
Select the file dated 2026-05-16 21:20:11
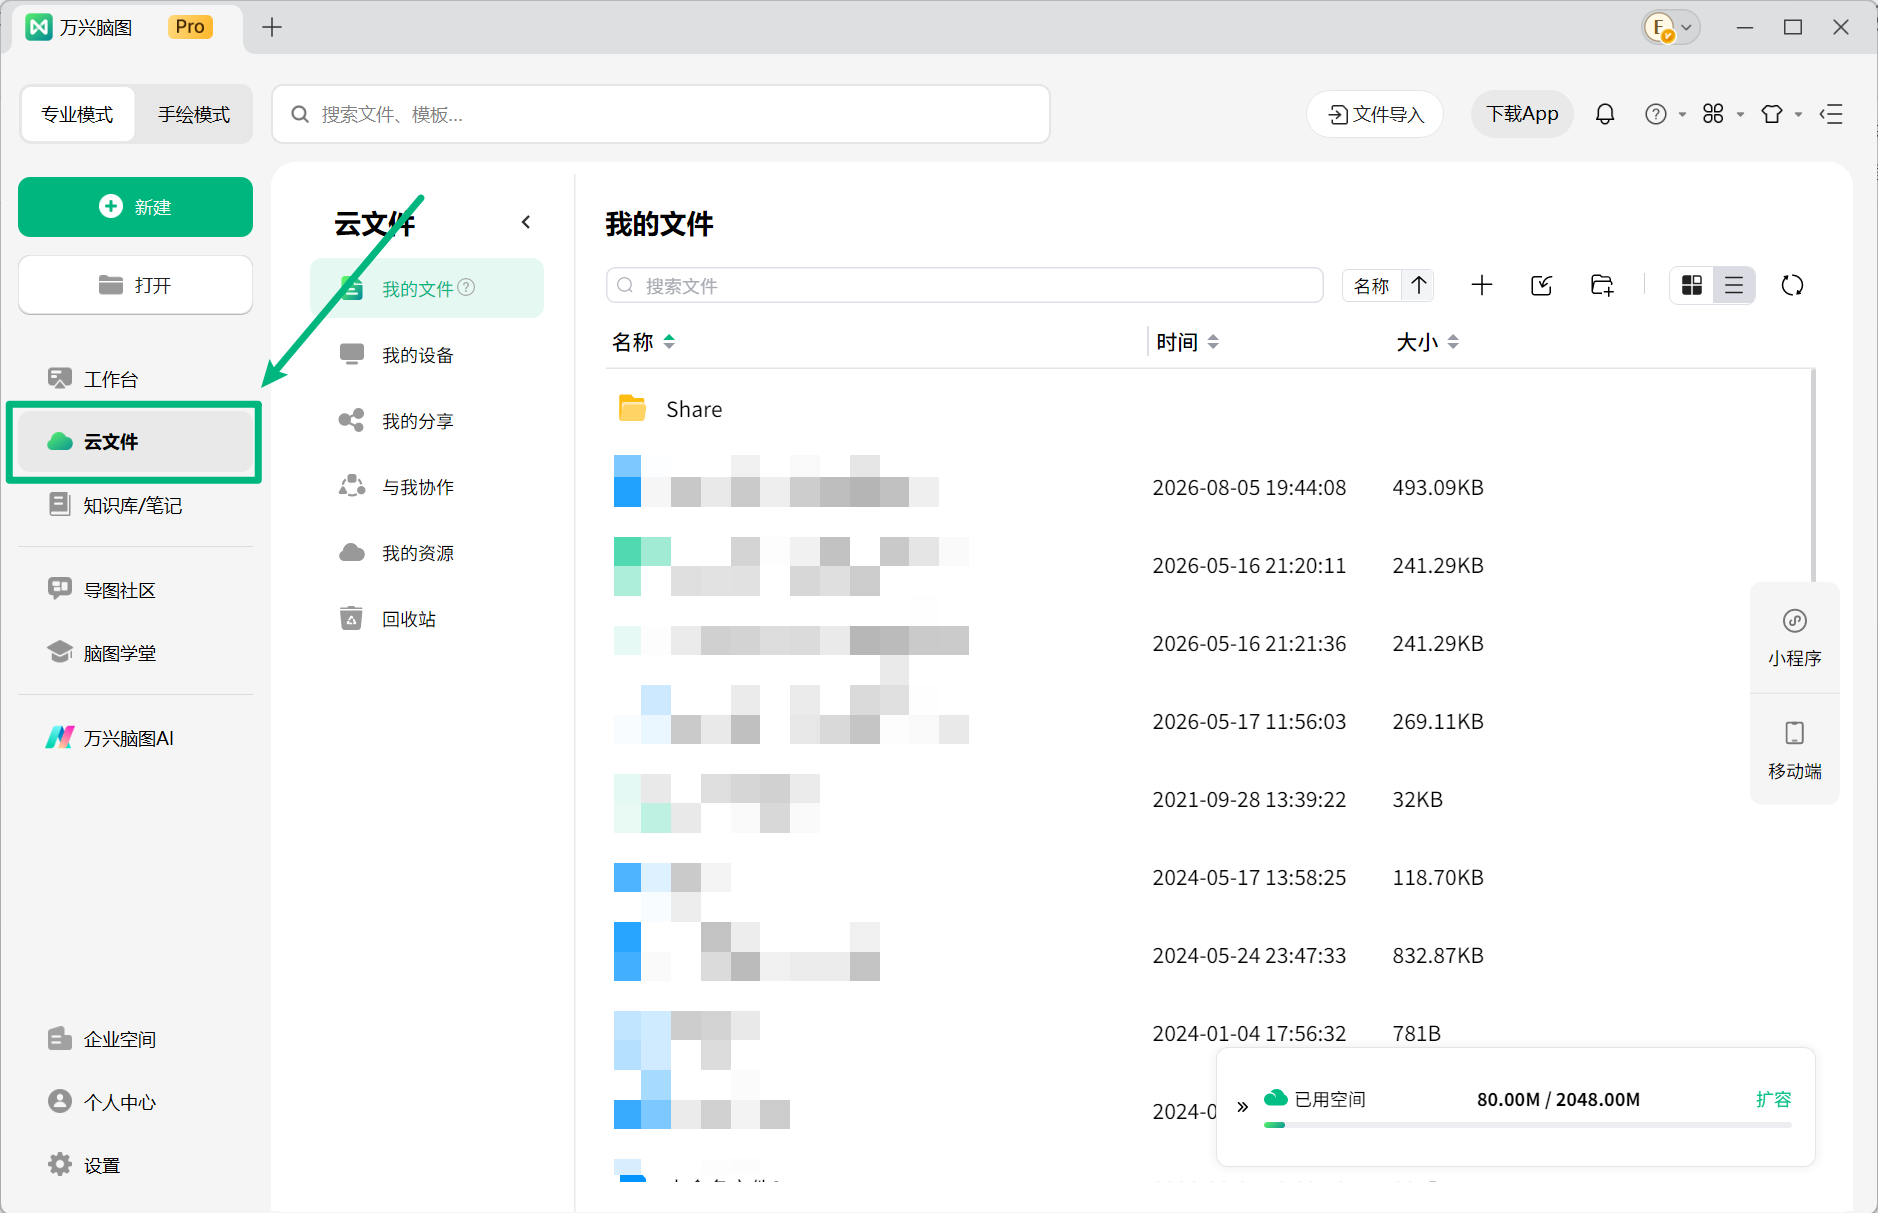(1208, 565)
